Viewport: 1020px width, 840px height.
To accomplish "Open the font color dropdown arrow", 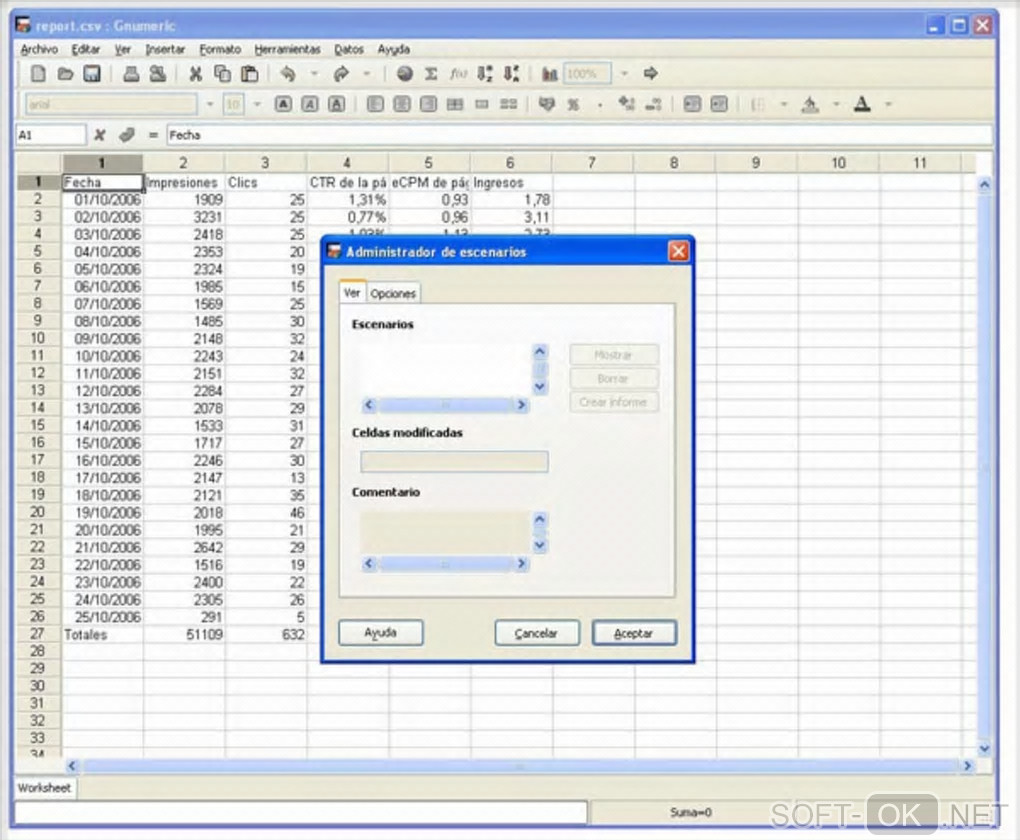I will pos(889,104).
